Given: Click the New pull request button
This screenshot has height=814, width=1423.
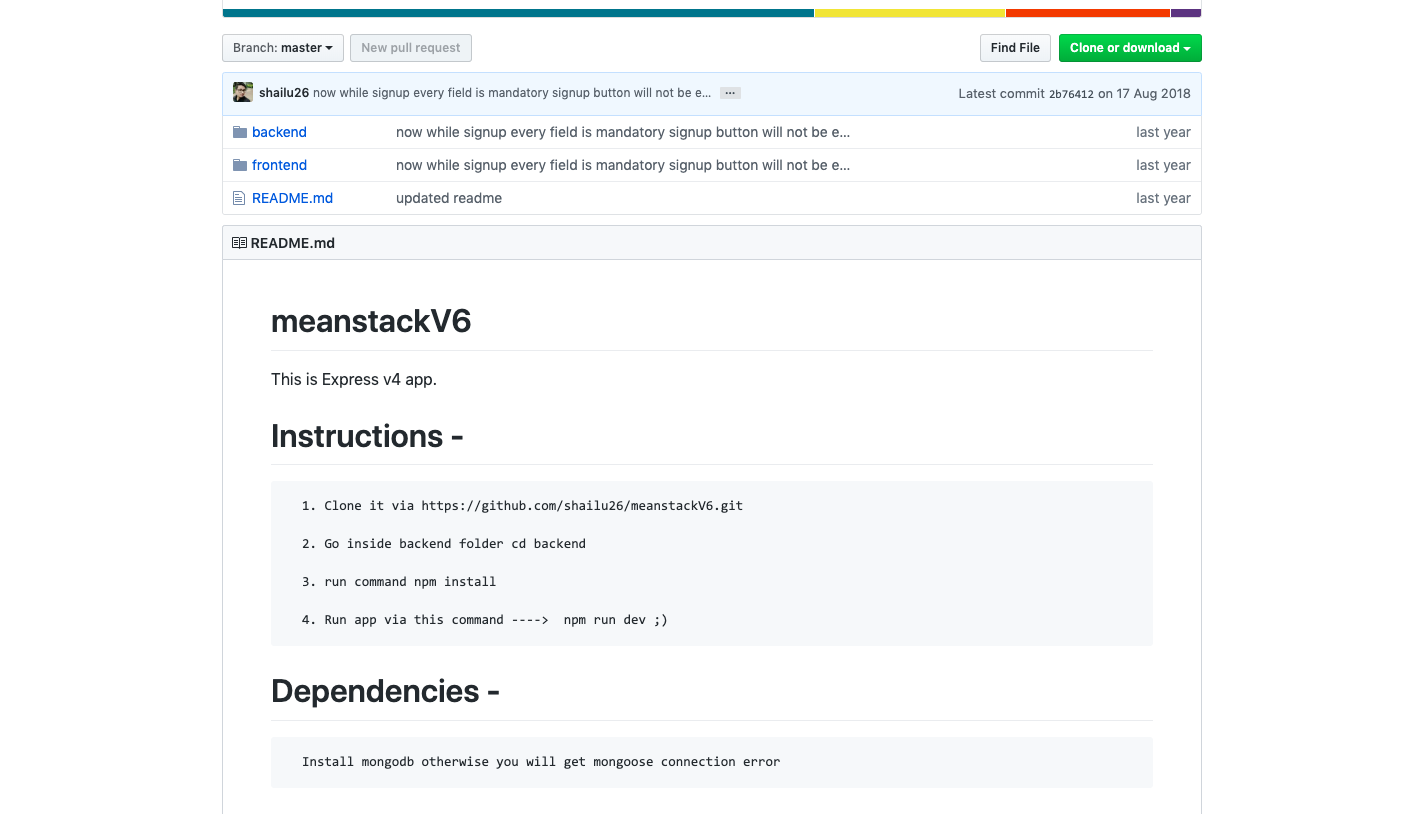Looking at the screenshot, I should (x=411, y=48).
